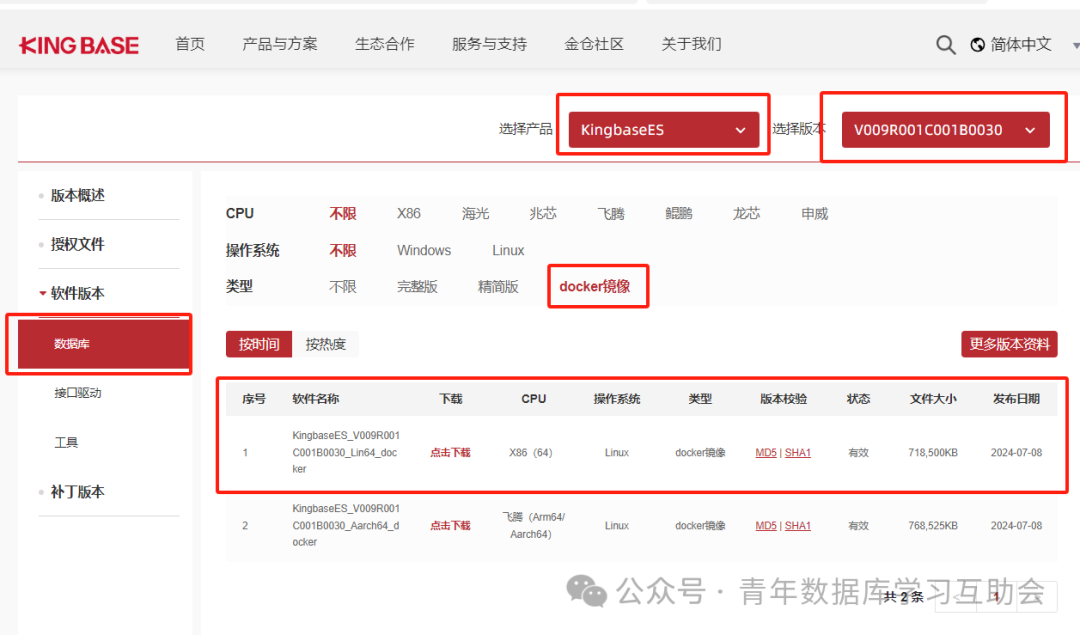Screen dimensions: 1080x635
Task: Click the 软件名称 column header
Action: [x=315, y=399]
